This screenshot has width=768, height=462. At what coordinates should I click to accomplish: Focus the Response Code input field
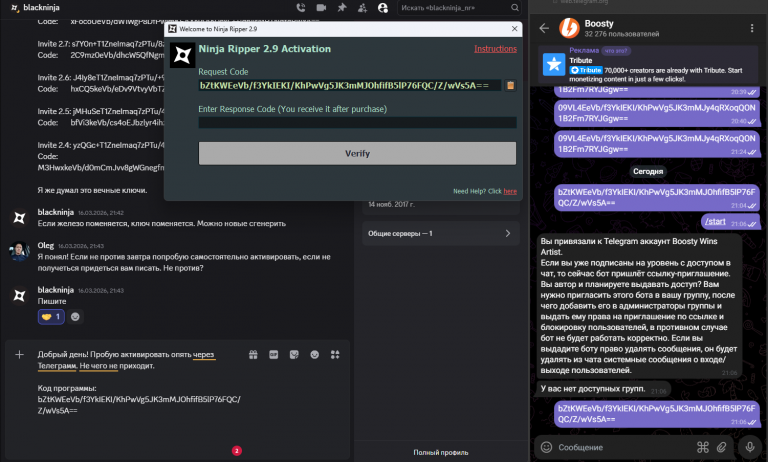click(x=357, y=122)
